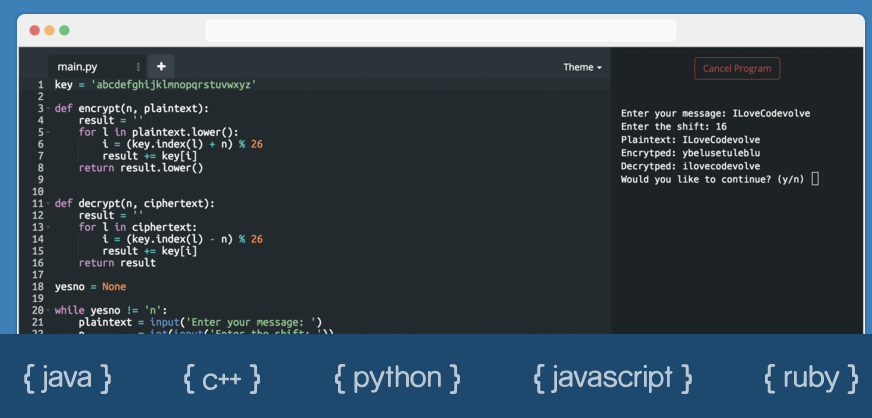This screenshot has height=418, width=872.
Task: Choose the { python } language link
Action: (x=397, y=378)
